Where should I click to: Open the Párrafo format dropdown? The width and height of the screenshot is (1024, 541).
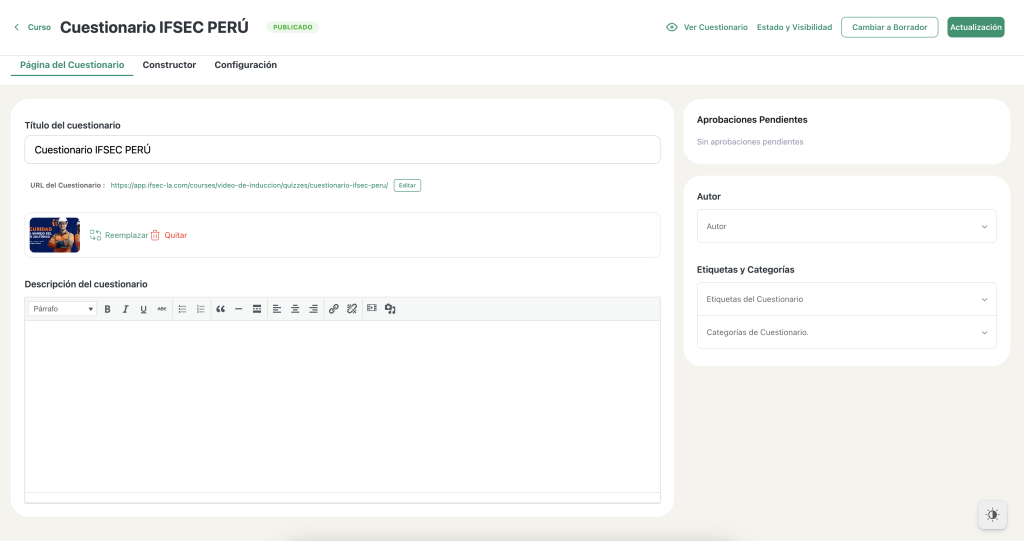point(62,309)
